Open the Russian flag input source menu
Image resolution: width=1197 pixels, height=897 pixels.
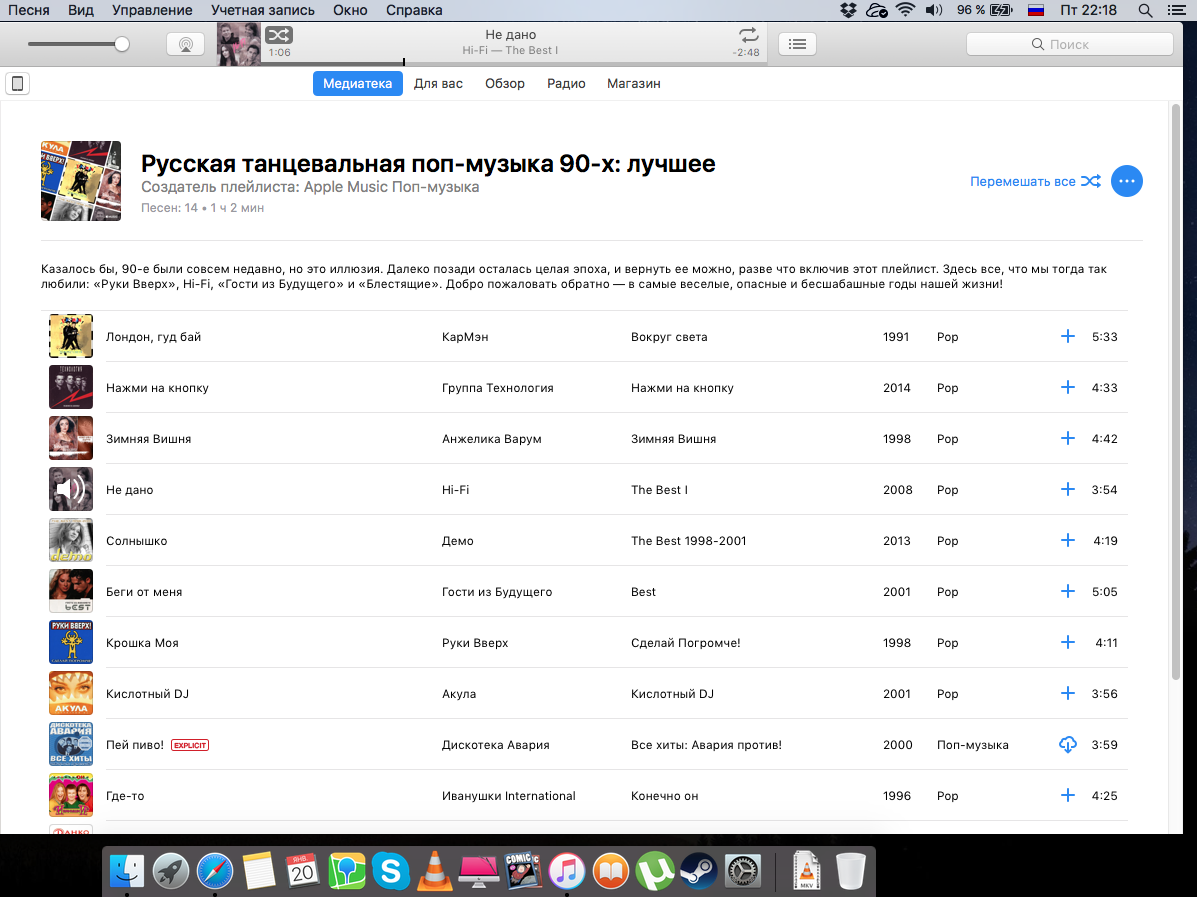1036,10
